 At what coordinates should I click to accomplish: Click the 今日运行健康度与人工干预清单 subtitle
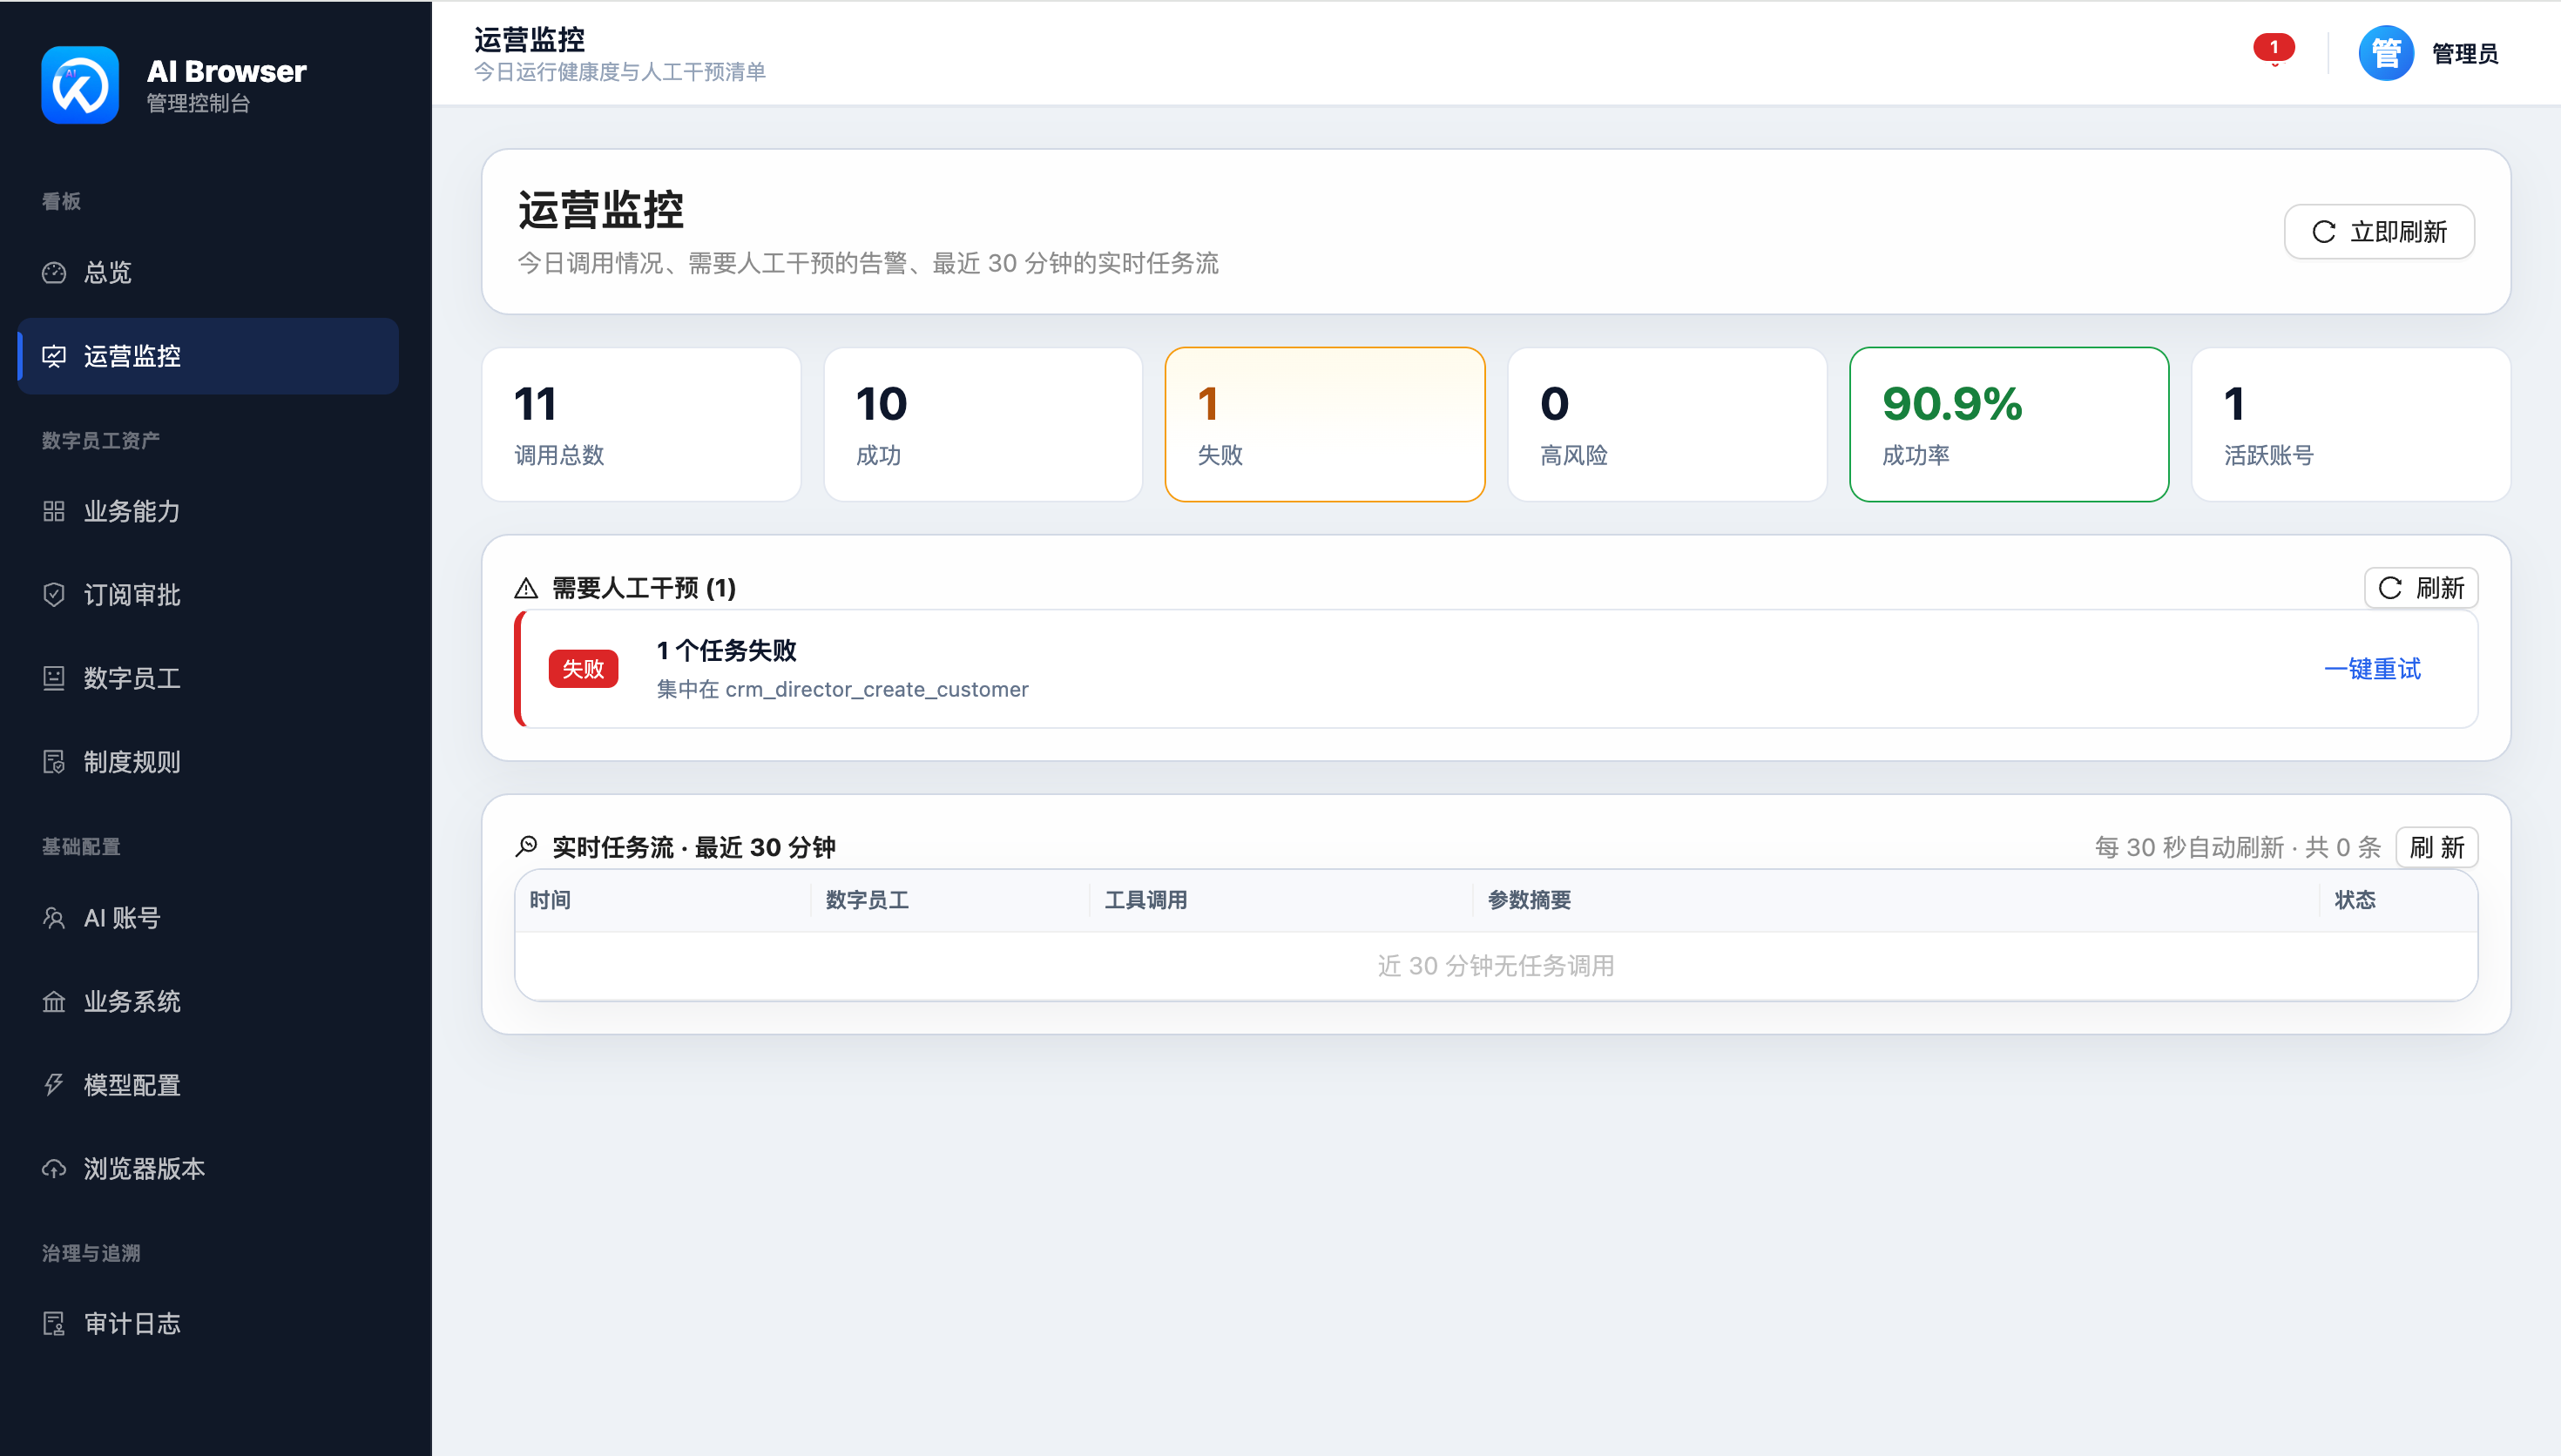click(x=619, y=72)
